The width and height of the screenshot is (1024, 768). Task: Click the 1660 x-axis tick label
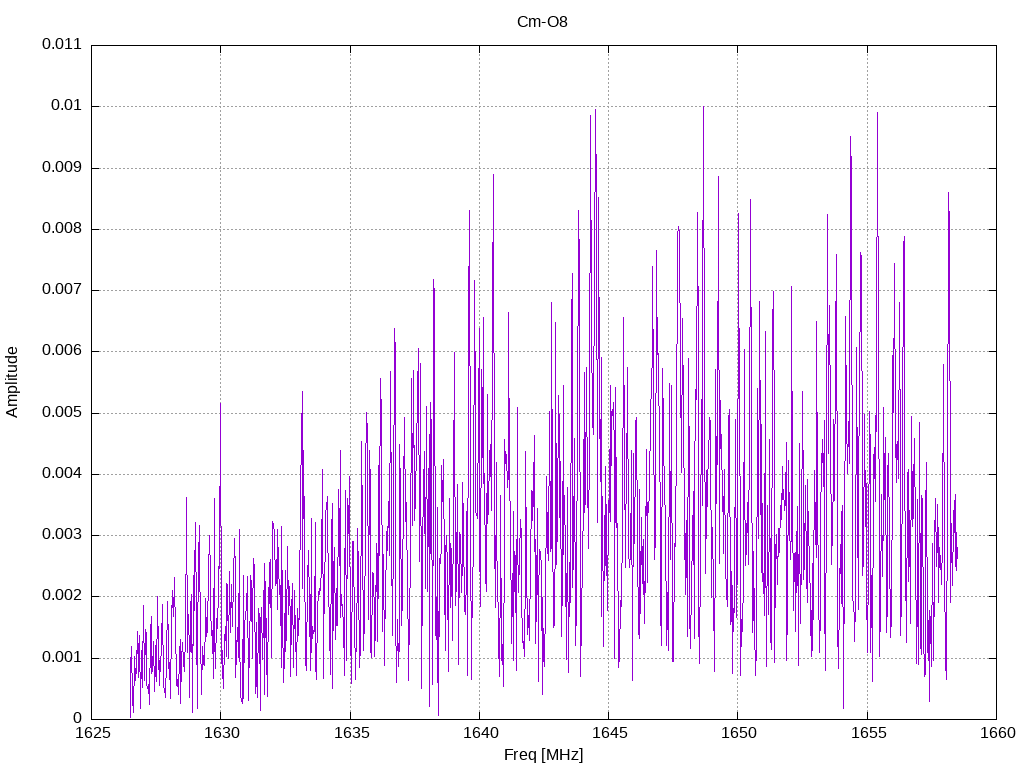pos(998,733)
